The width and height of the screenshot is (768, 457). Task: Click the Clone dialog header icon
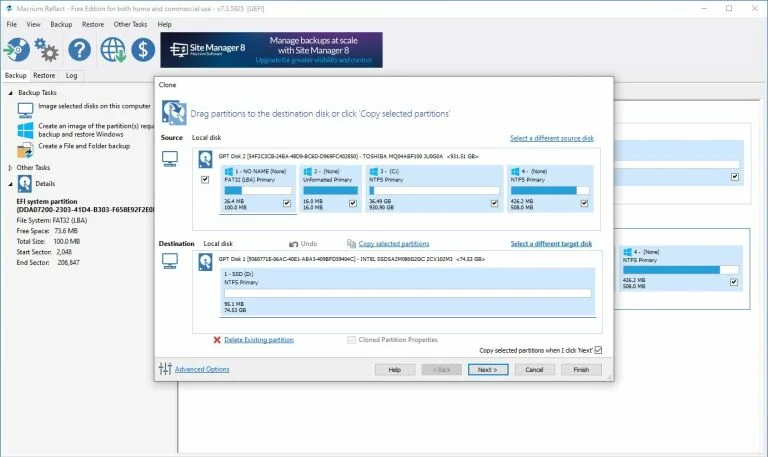(174, 112)
